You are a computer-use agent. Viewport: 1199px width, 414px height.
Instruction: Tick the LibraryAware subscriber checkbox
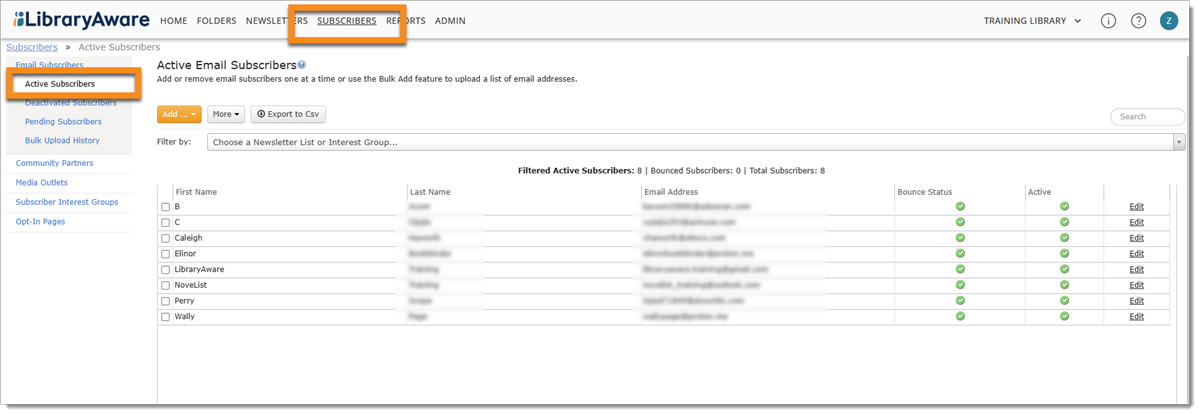(x=165, y=270)
